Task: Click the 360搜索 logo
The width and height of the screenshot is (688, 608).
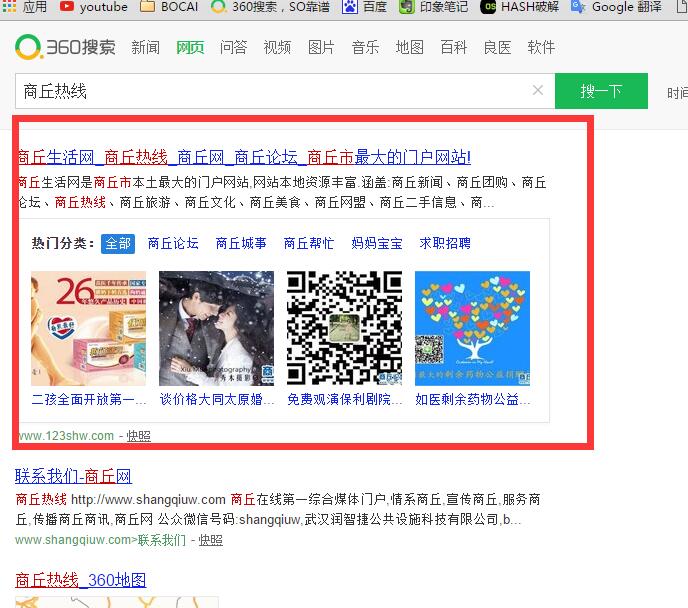Action: (65, 47)
